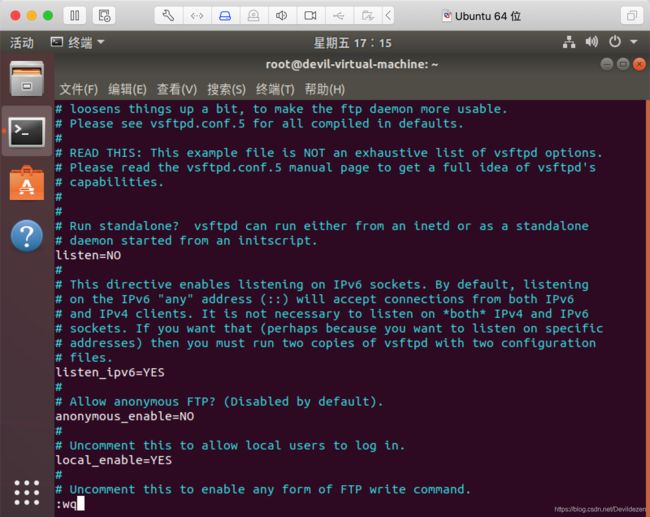Screen dimensions: 650x517
Task: Open the clock showing 星期五 17:15
Action: coord(352,43)
